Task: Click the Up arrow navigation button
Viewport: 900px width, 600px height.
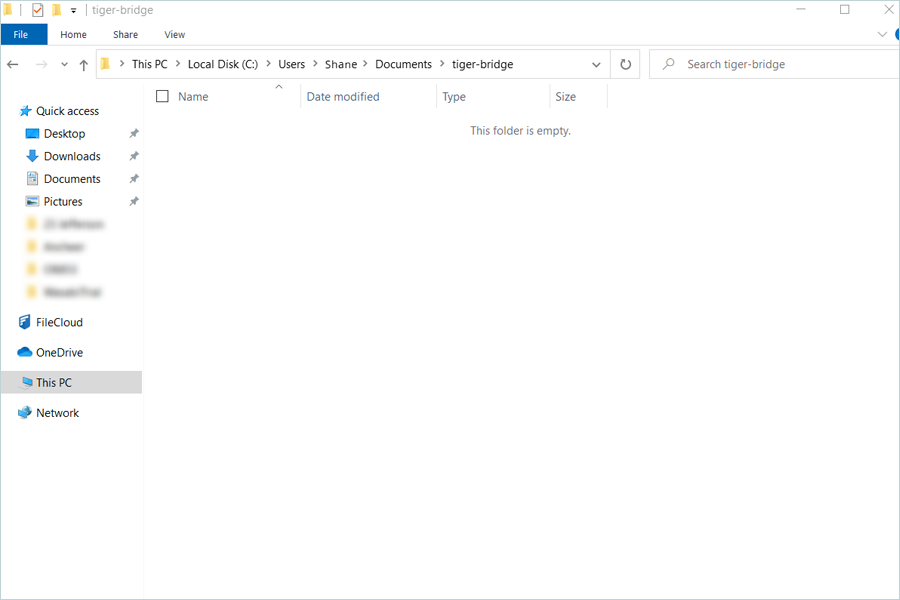Action: (x=84, y=64)
